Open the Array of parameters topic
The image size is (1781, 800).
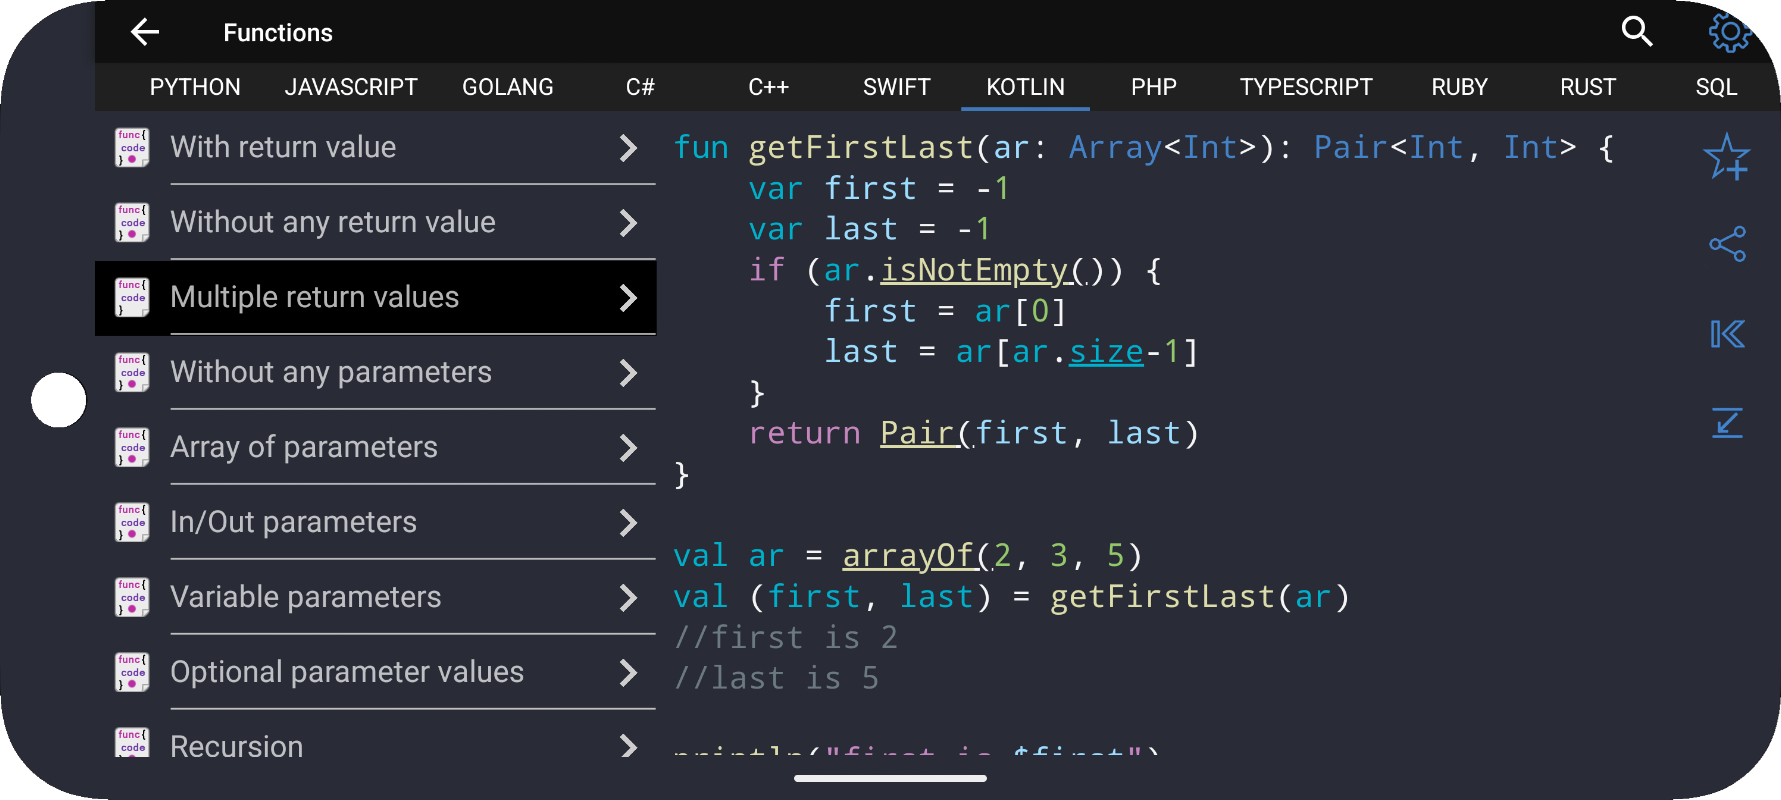(x=376, y=447)
